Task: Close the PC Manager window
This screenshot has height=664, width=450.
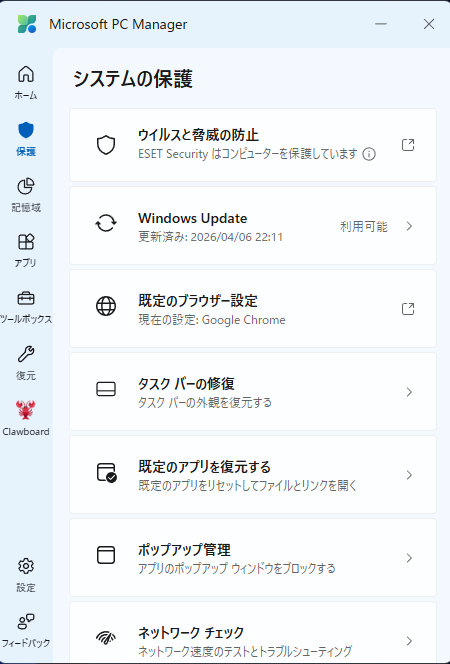Action: (429, 24)
